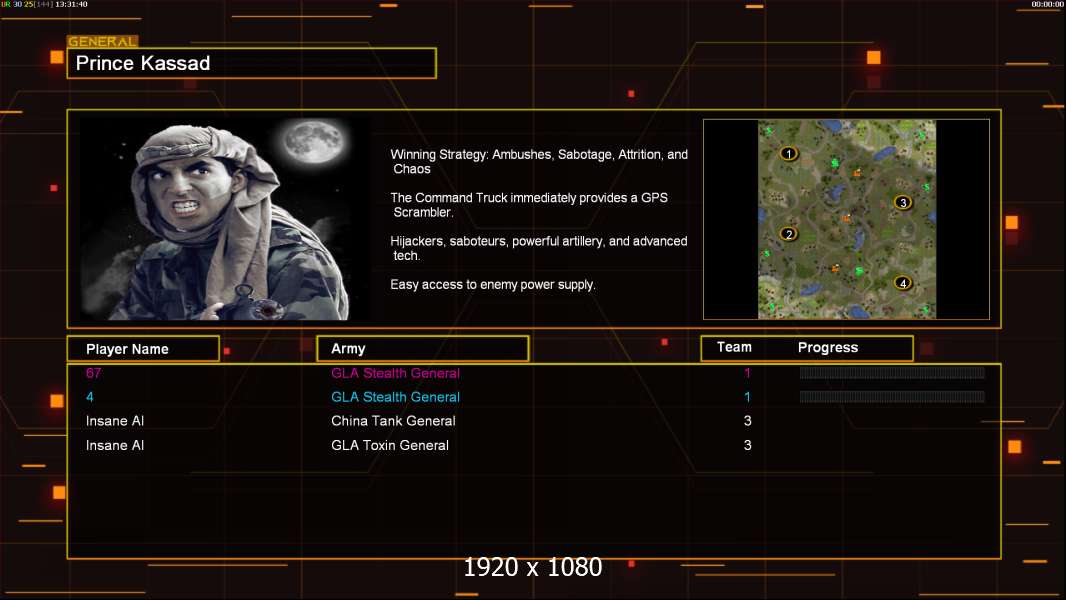Image resolution: width=1066 pixels, height=600 pixels.
Task: Click the Player Name column header
Action: pyautogui.click(x=143, y=349)
